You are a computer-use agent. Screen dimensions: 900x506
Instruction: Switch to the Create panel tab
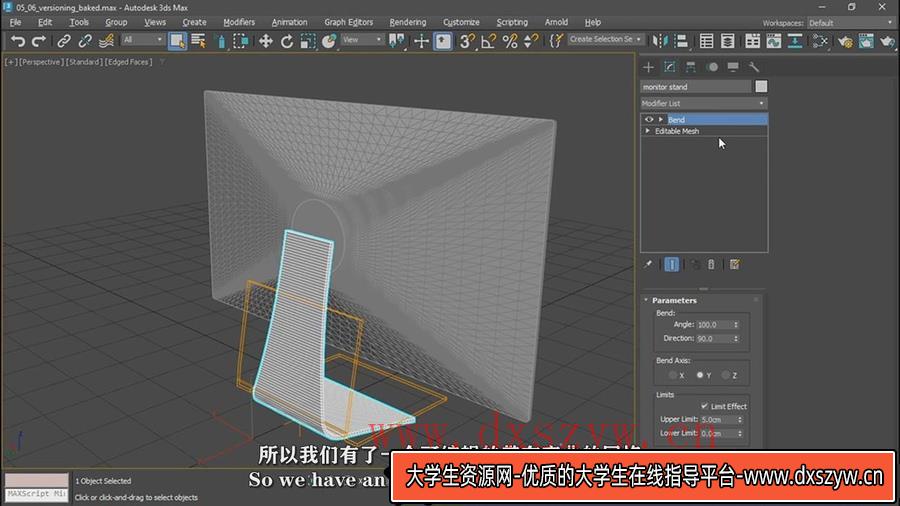click(649, 67)
